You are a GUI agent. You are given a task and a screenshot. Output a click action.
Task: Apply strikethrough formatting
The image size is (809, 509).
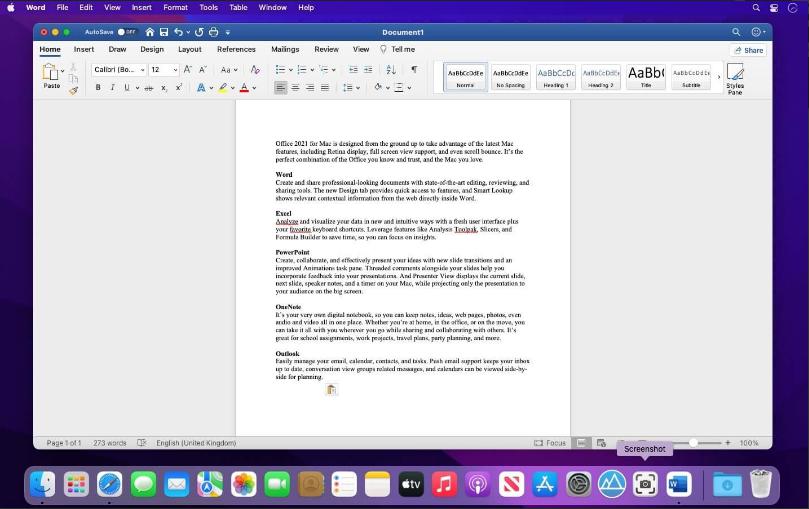tap(149, 88)
